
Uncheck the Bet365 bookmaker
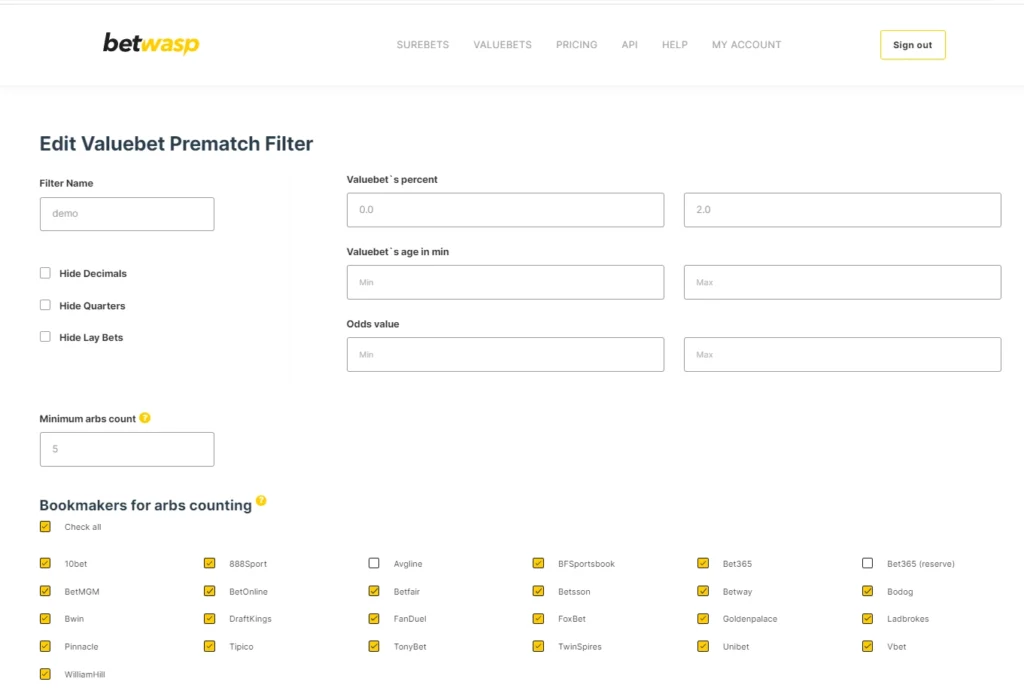[x=703, y=563]
